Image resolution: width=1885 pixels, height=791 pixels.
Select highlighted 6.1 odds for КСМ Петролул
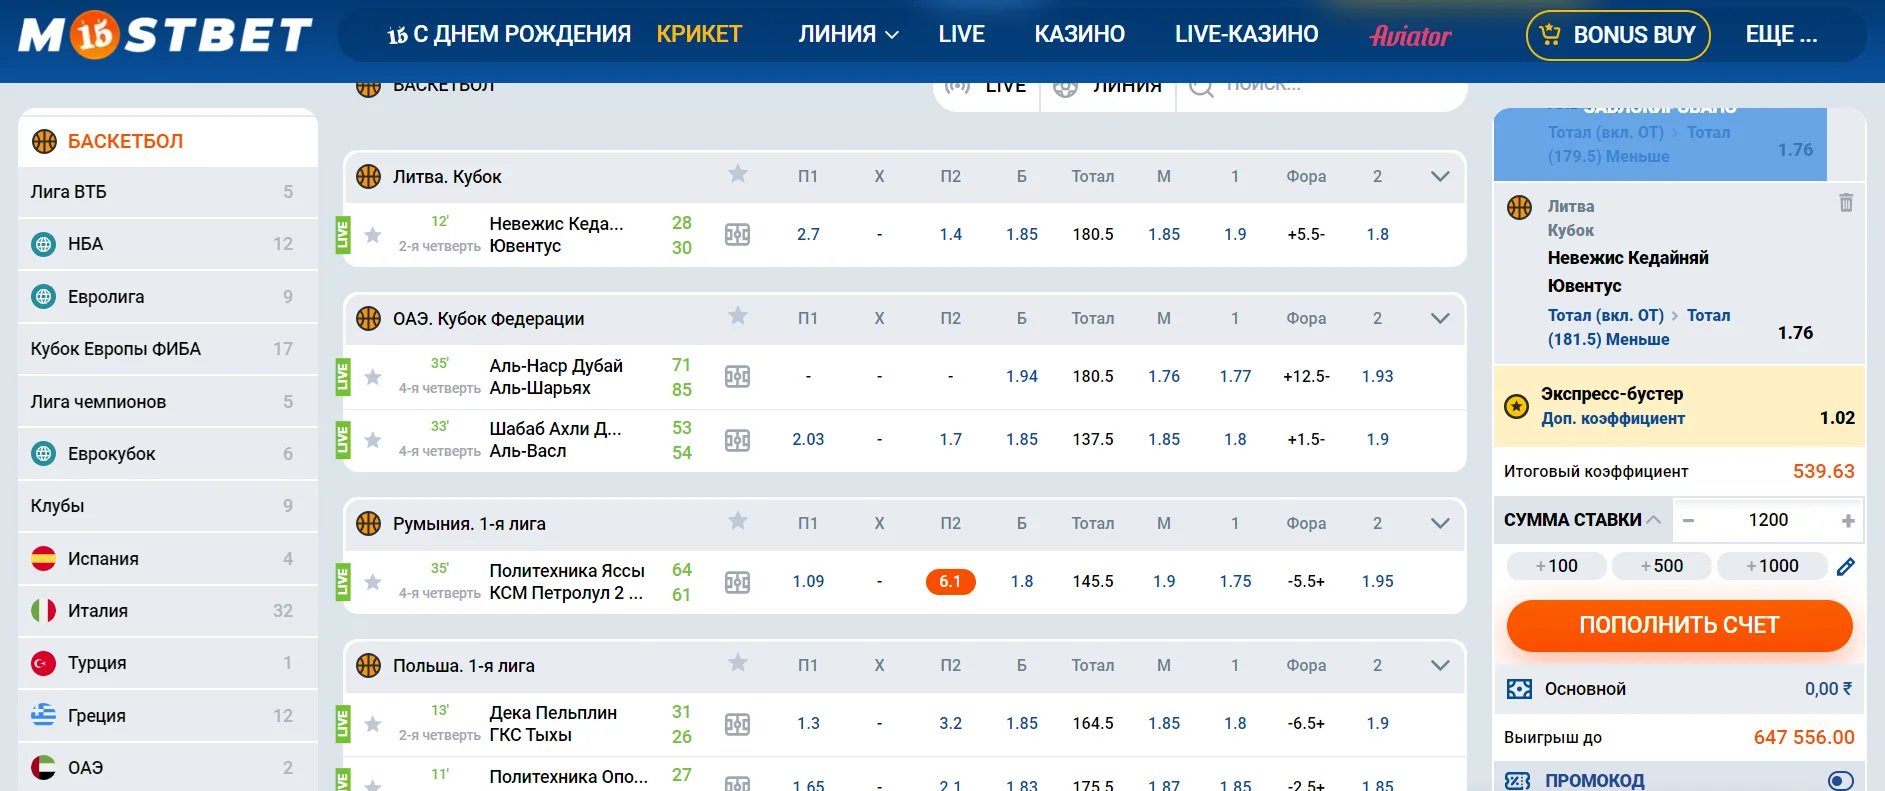[950, 581]
